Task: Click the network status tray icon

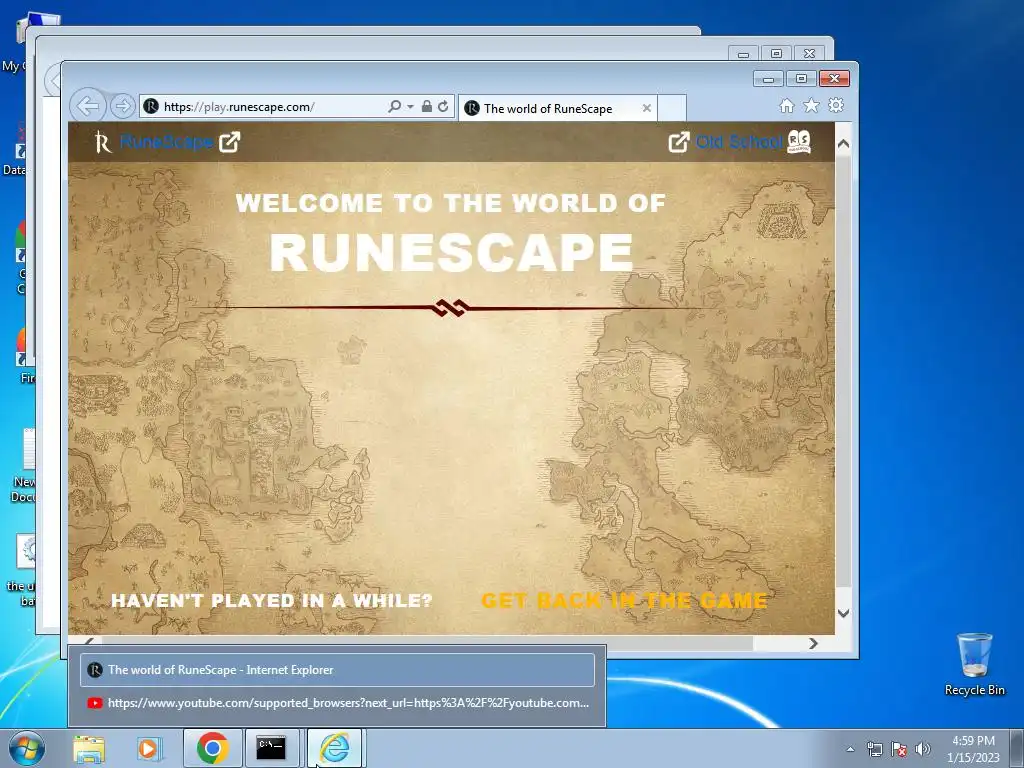Action: pos(874,749)
